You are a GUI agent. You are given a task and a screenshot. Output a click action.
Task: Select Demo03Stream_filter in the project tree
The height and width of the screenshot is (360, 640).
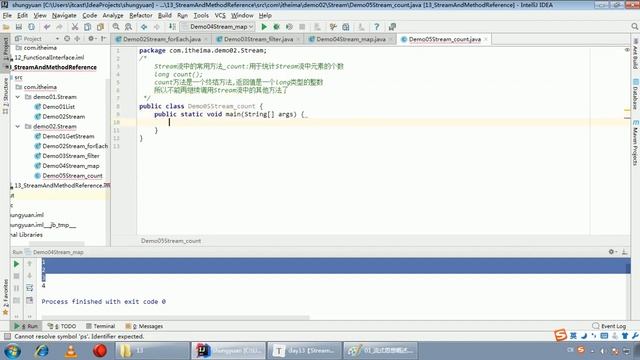point(71,156)
